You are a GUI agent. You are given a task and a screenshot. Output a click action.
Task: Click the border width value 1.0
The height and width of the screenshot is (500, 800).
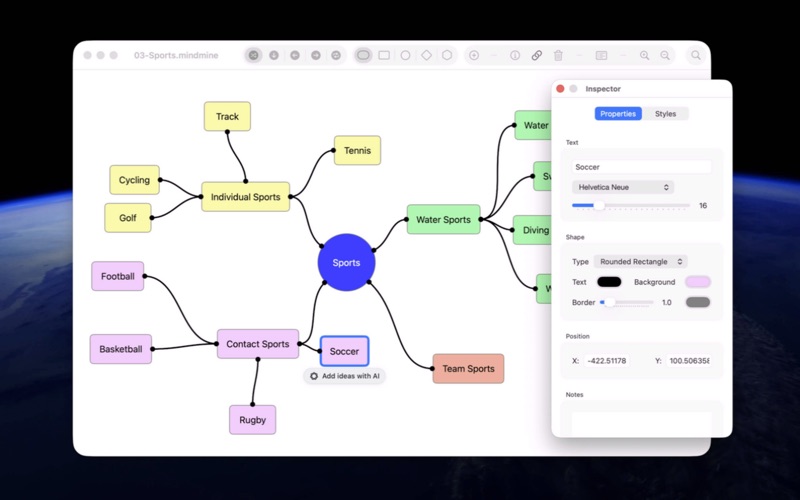tap(666, 303)
